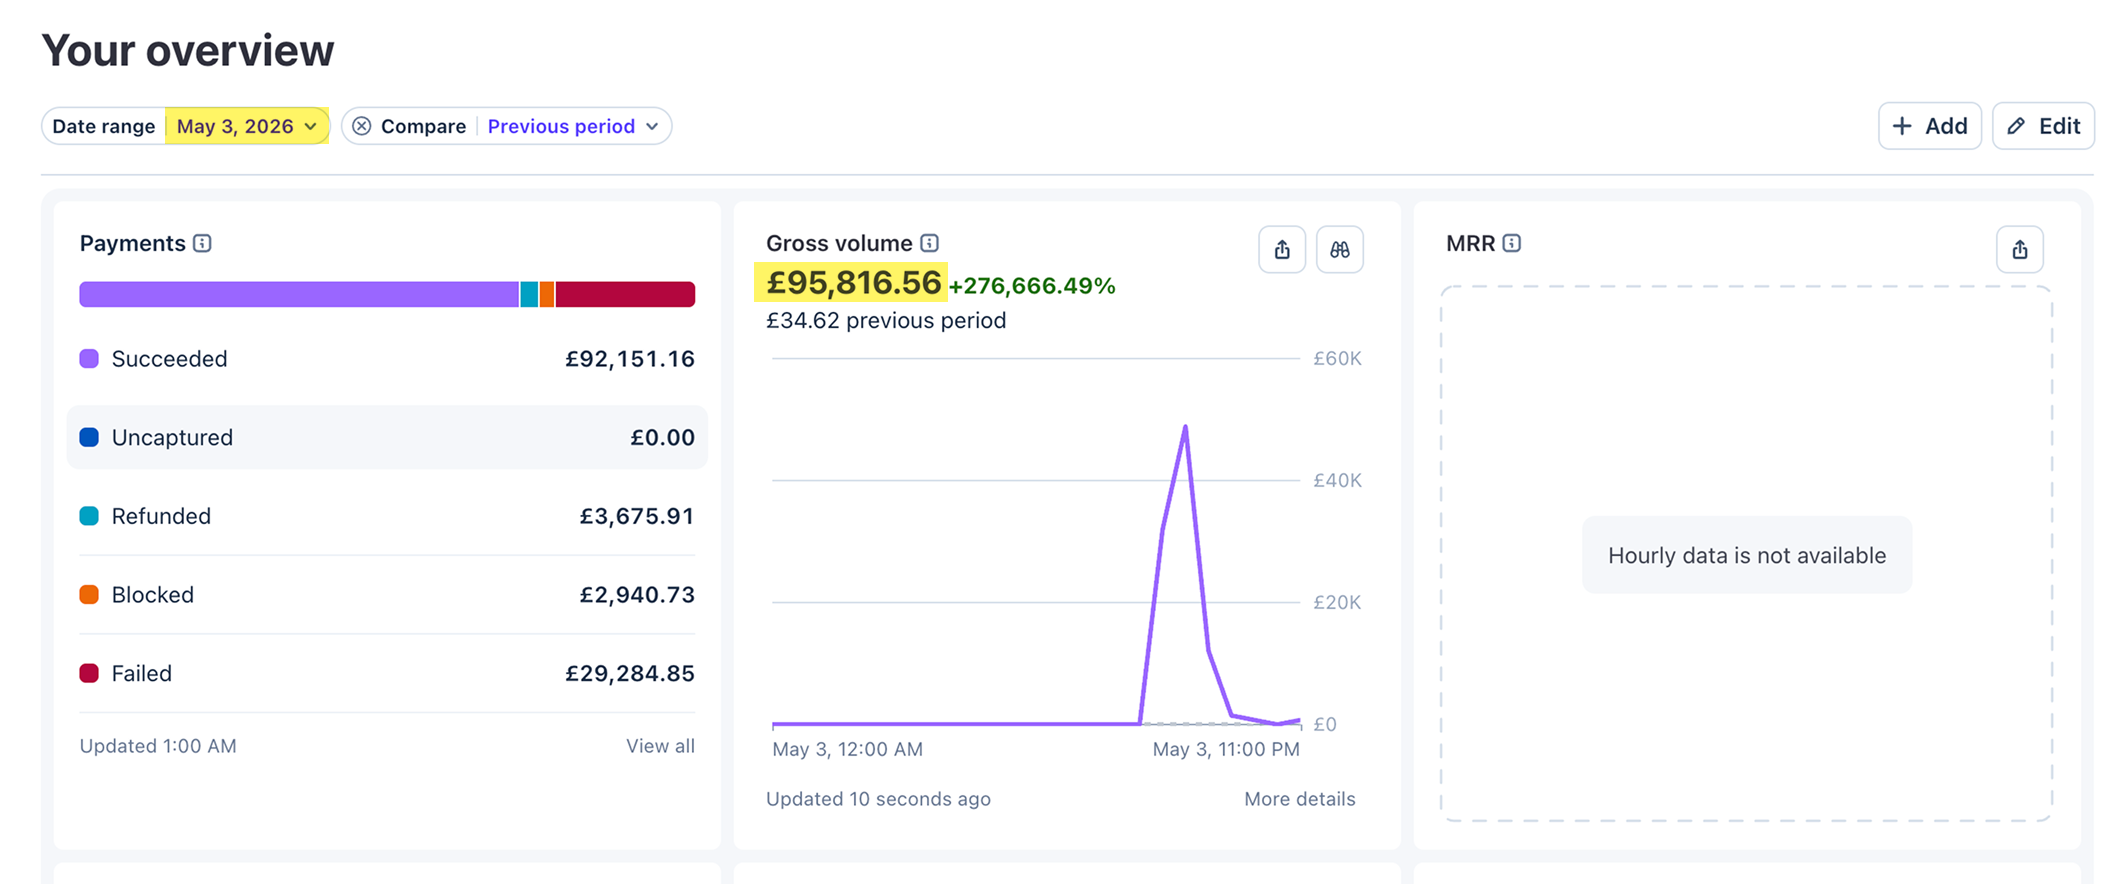Viewport: 2111px width, 884px height.
Task: Click the MRR info icon
Action: pyautogui.click(x=1512, y=243)
